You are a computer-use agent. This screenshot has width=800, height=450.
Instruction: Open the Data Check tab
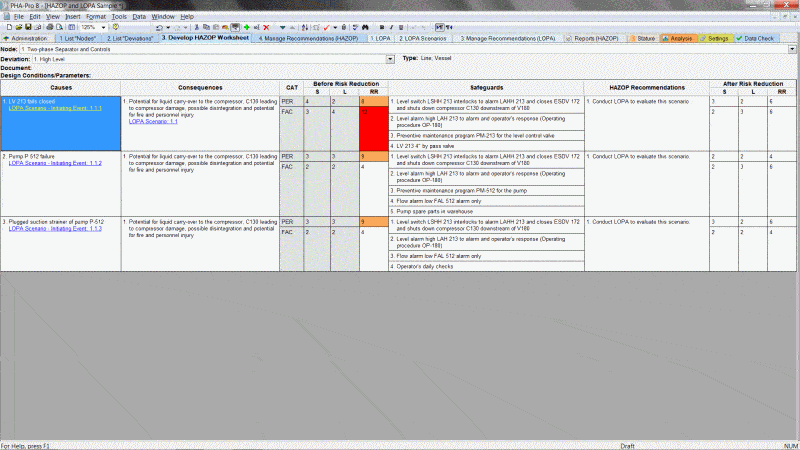(757, 38)
